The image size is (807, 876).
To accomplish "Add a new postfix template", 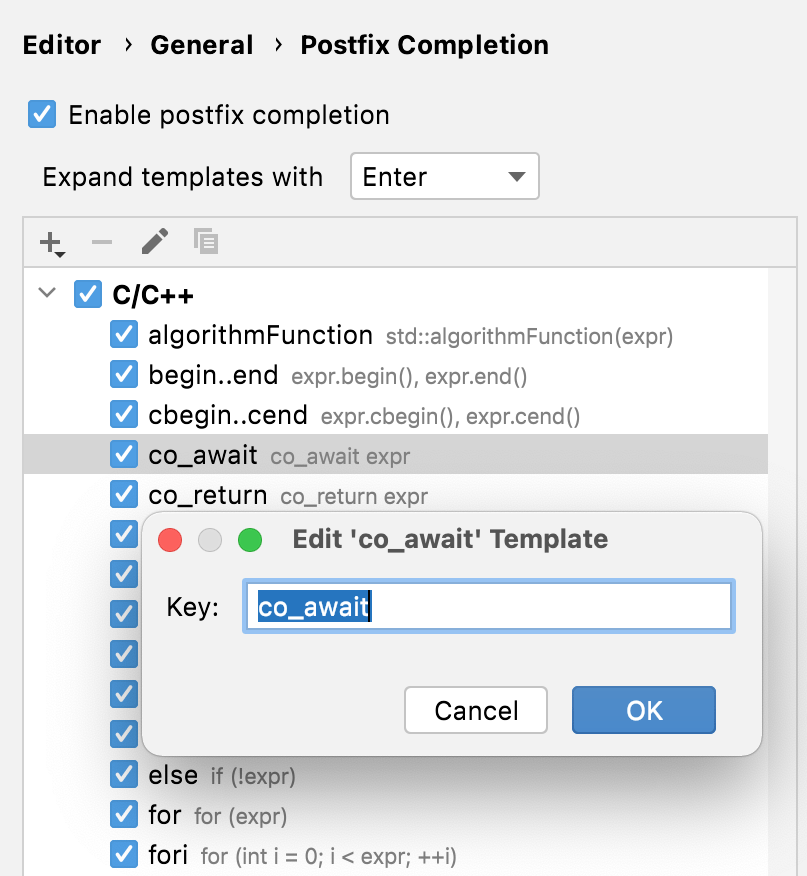I will 48,241.
